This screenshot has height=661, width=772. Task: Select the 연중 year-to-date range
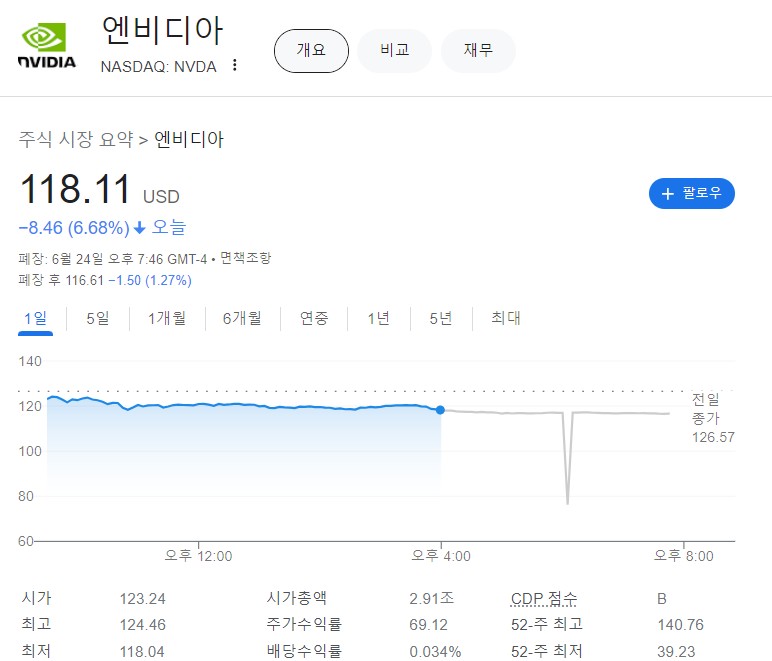pos(314,318)
